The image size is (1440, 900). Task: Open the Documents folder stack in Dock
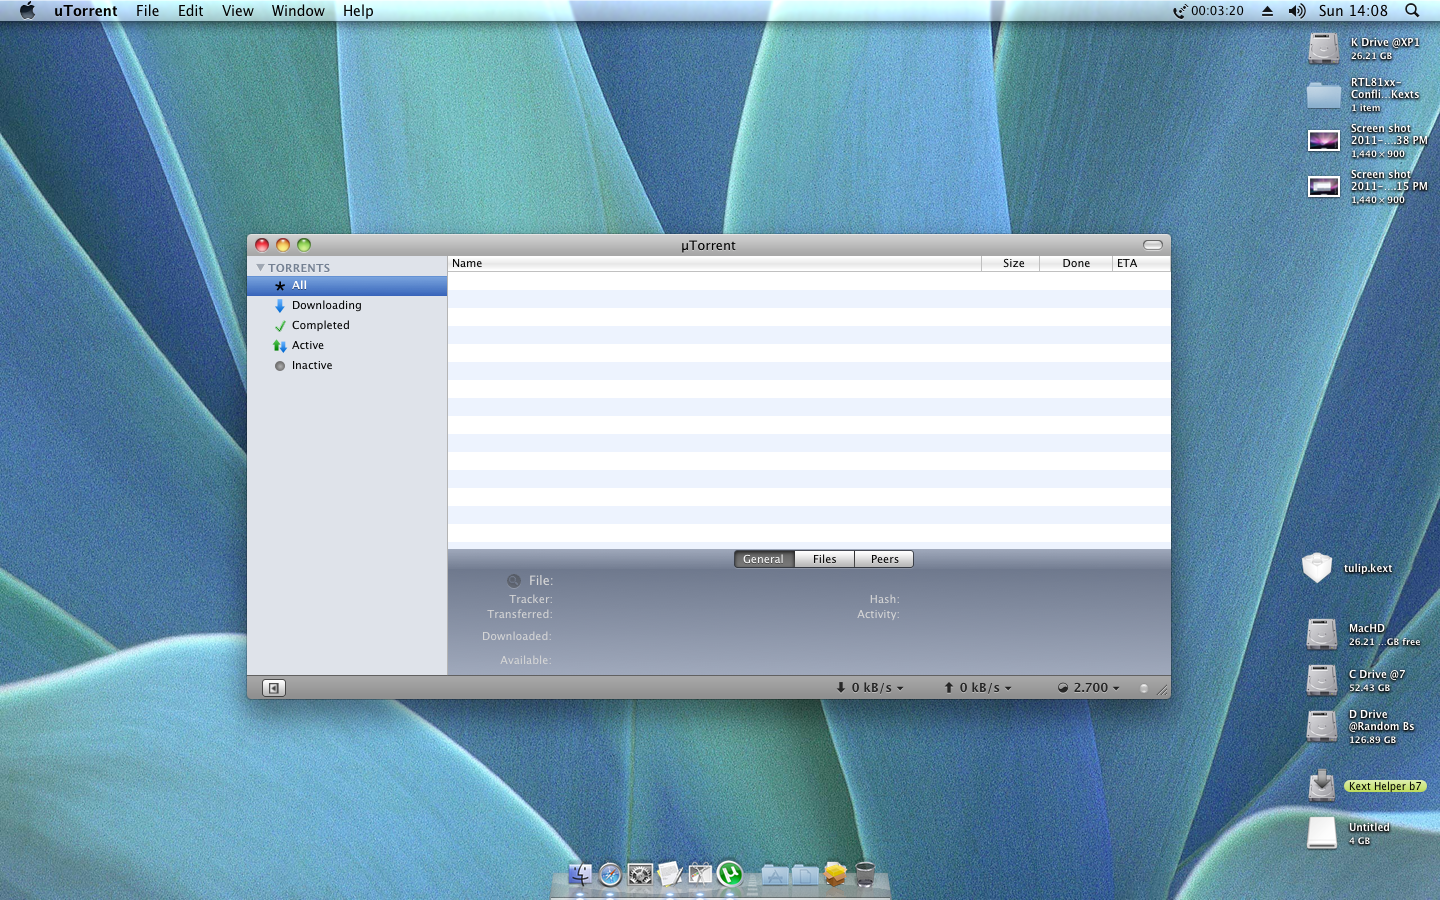coord(805,875)
